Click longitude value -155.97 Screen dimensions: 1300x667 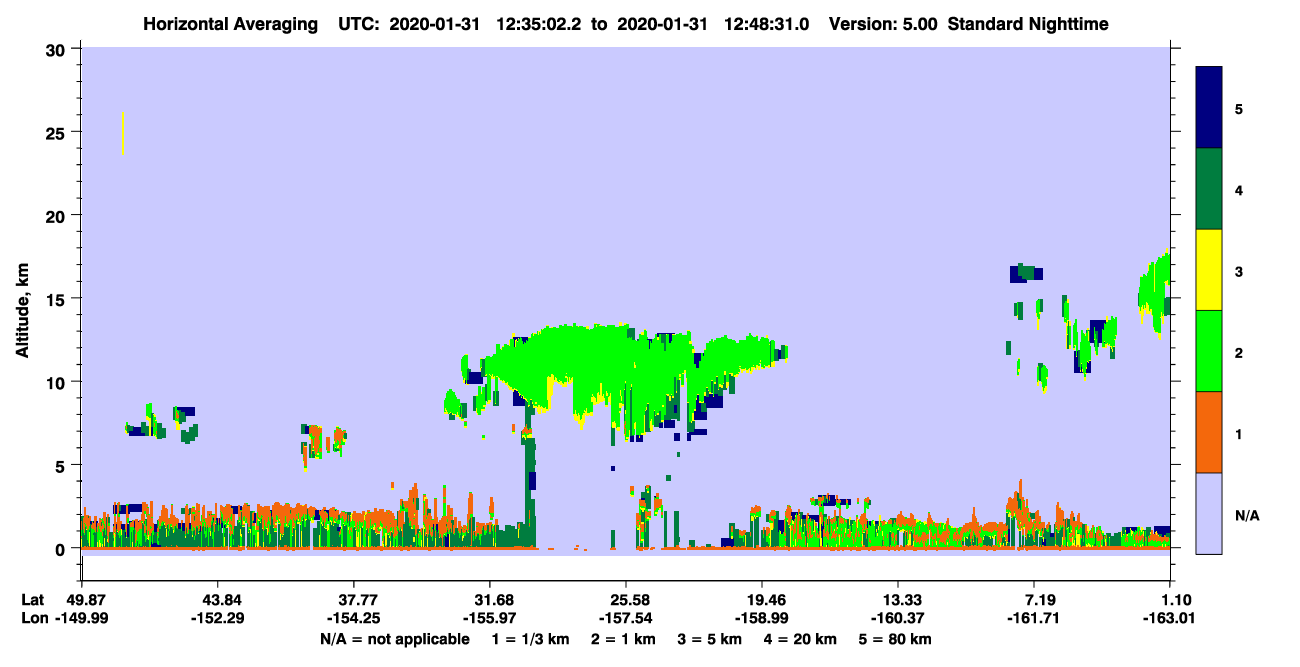(x=490, y=618)
